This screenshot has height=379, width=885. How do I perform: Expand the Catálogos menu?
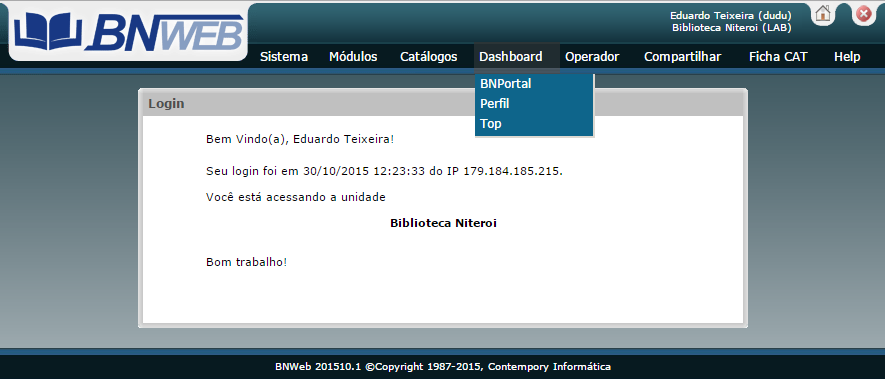coord(428,56)
